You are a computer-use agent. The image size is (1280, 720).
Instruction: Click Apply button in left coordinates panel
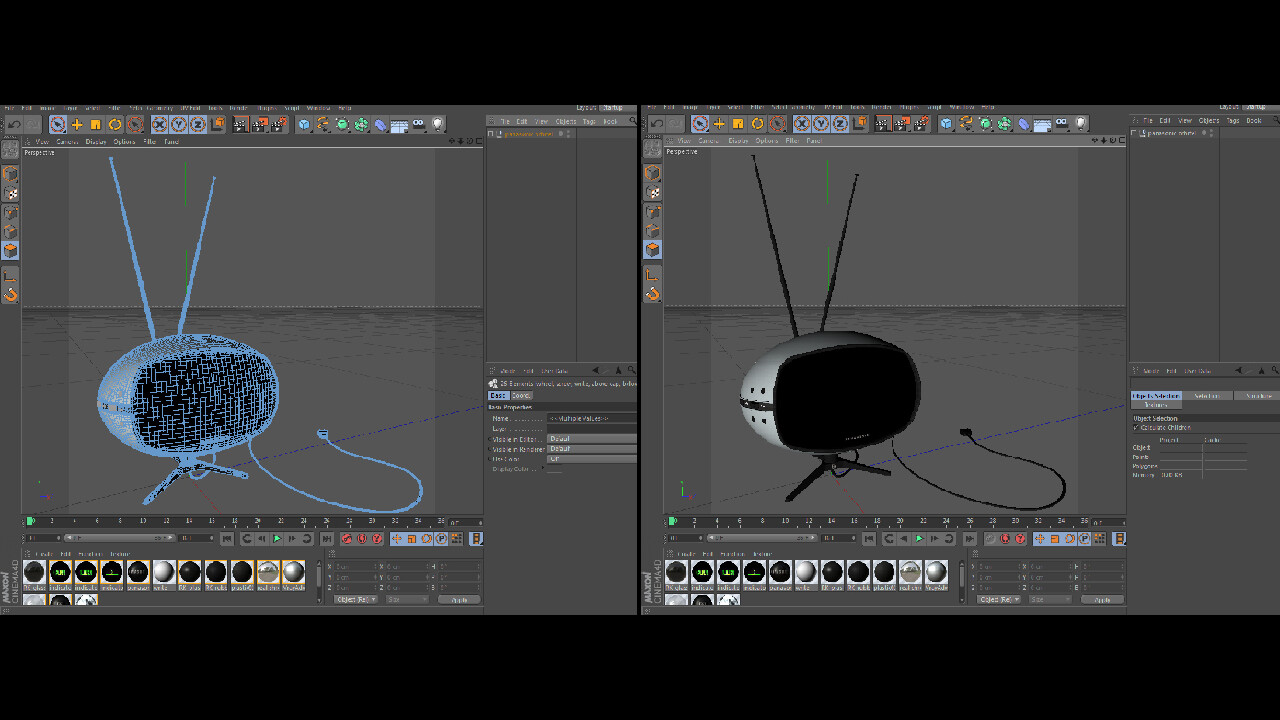click(458, 600)
